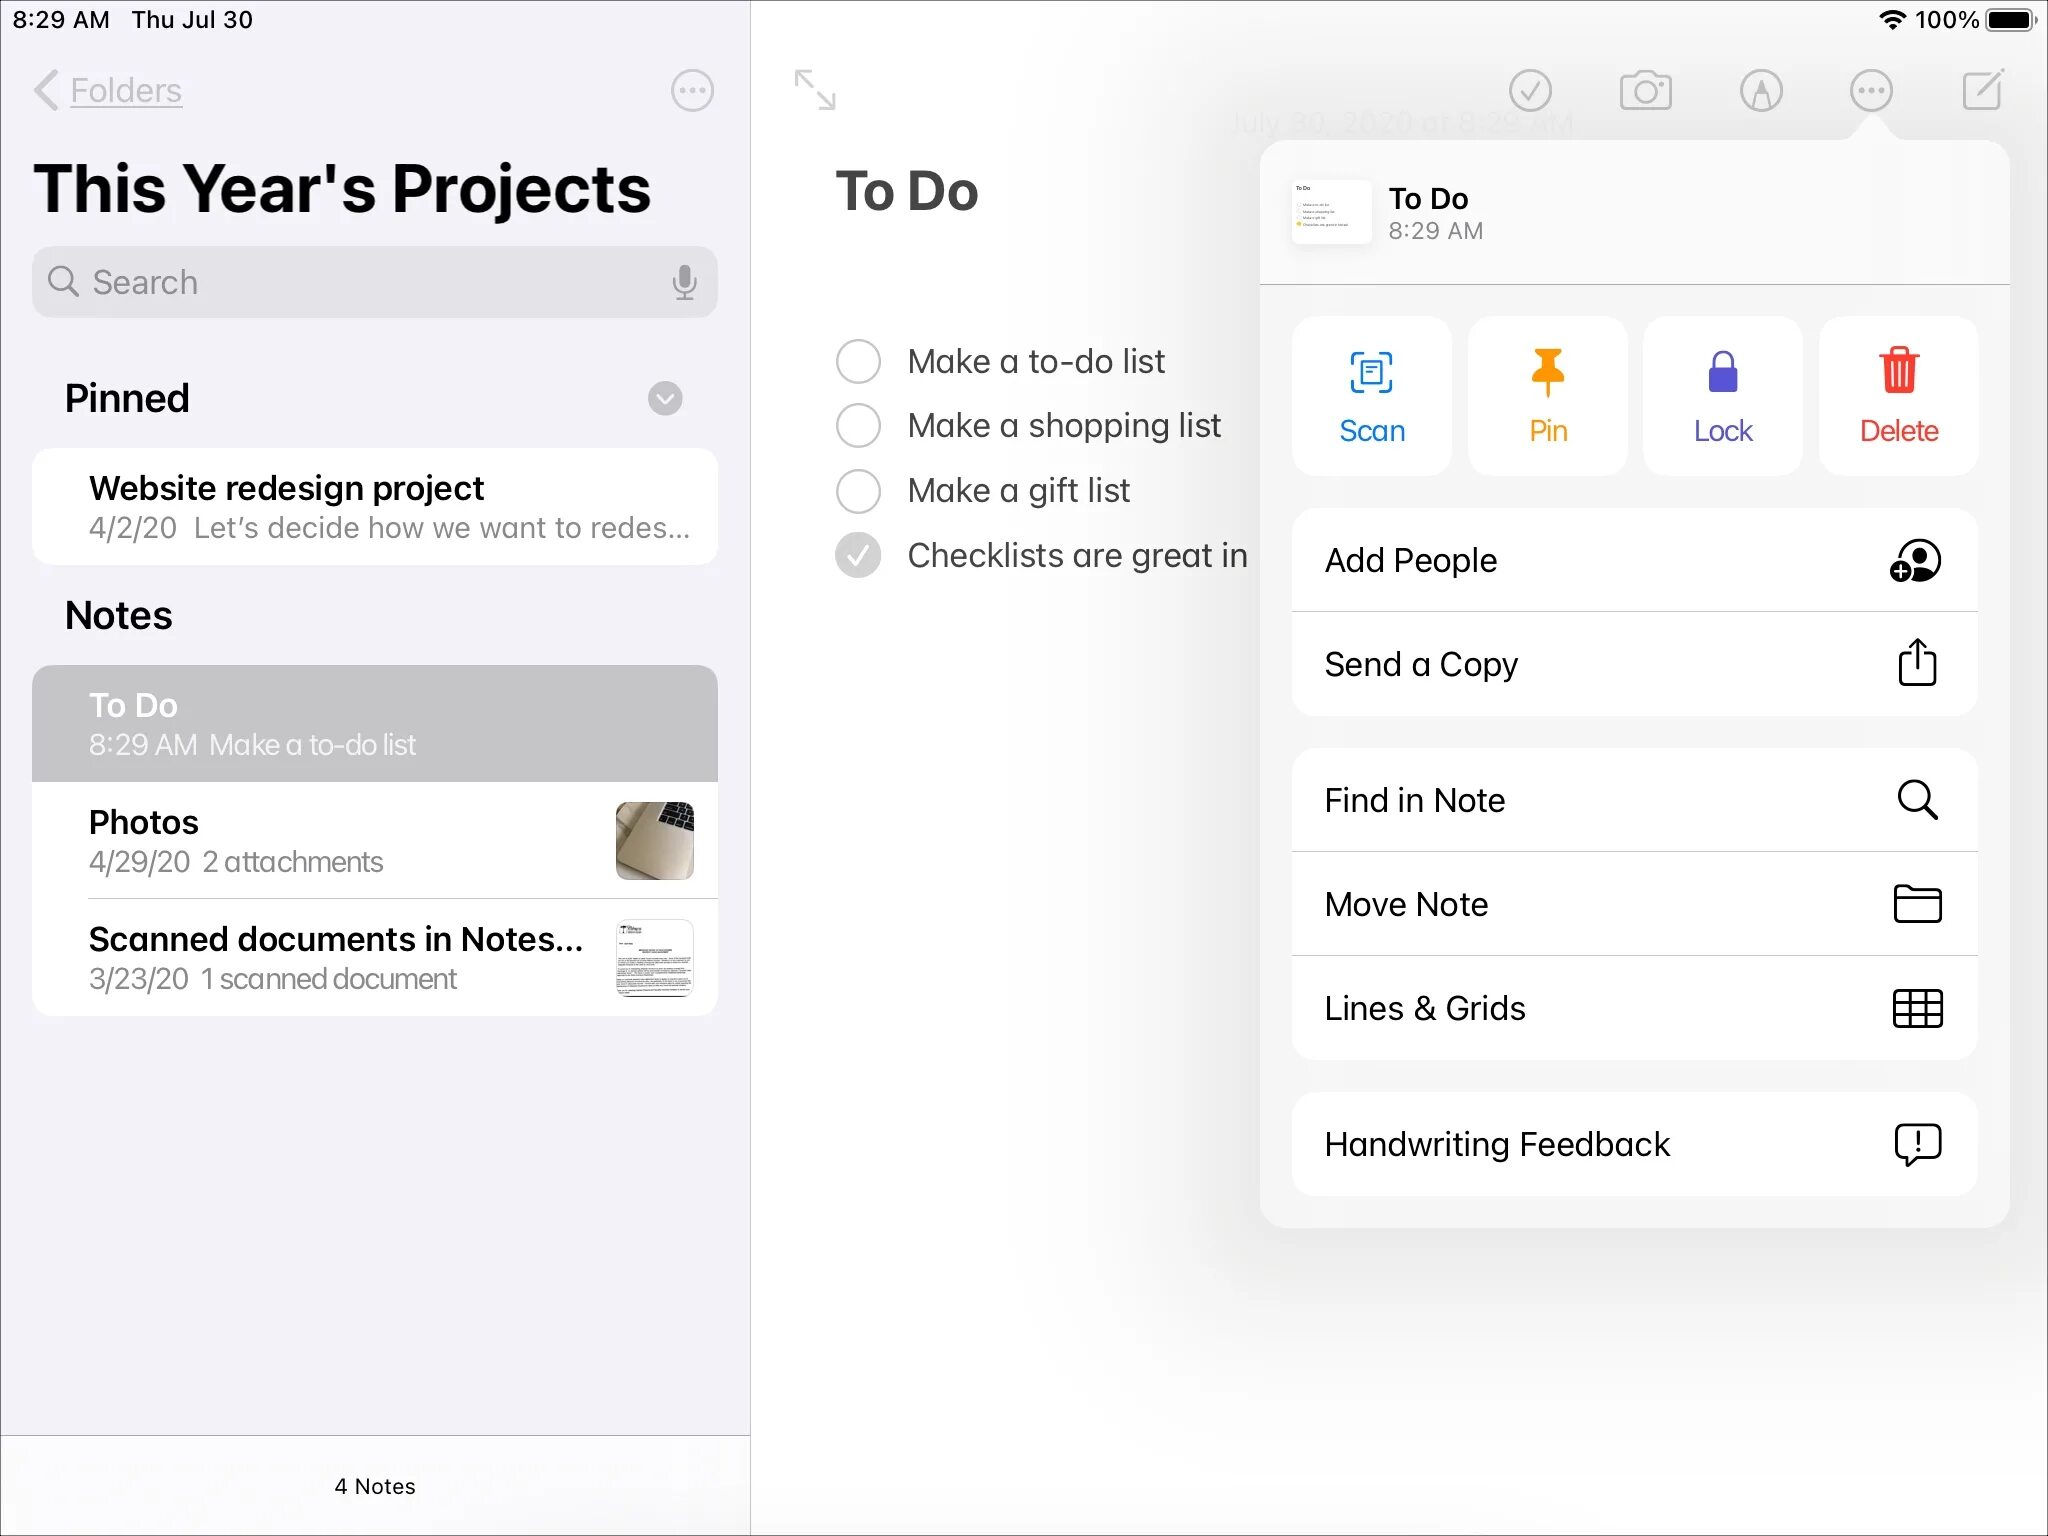Go back to Folders
This screenshot has height=1536, width=2048.
click(x=110, y=91)
